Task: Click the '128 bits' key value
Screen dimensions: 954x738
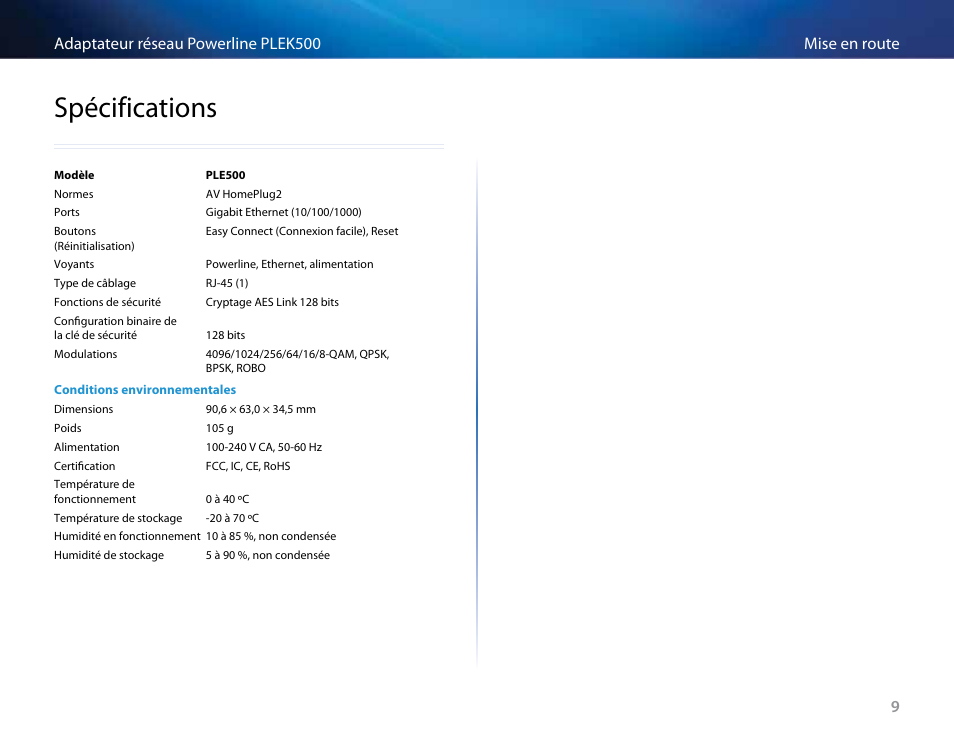Action: pyautogui.click(x=225, y=335)
